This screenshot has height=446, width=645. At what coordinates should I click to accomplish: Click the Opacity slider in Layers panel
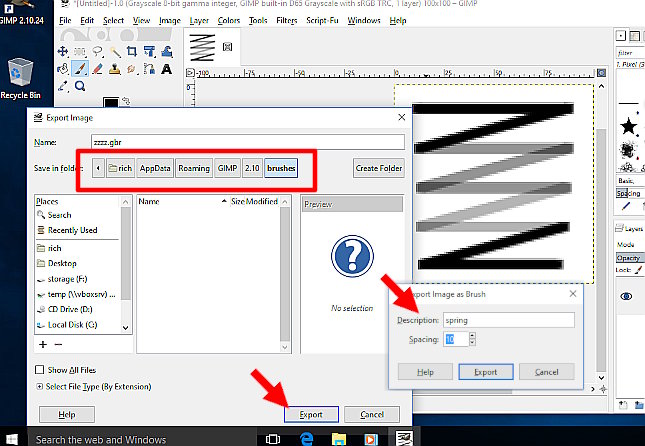point(630,258)
